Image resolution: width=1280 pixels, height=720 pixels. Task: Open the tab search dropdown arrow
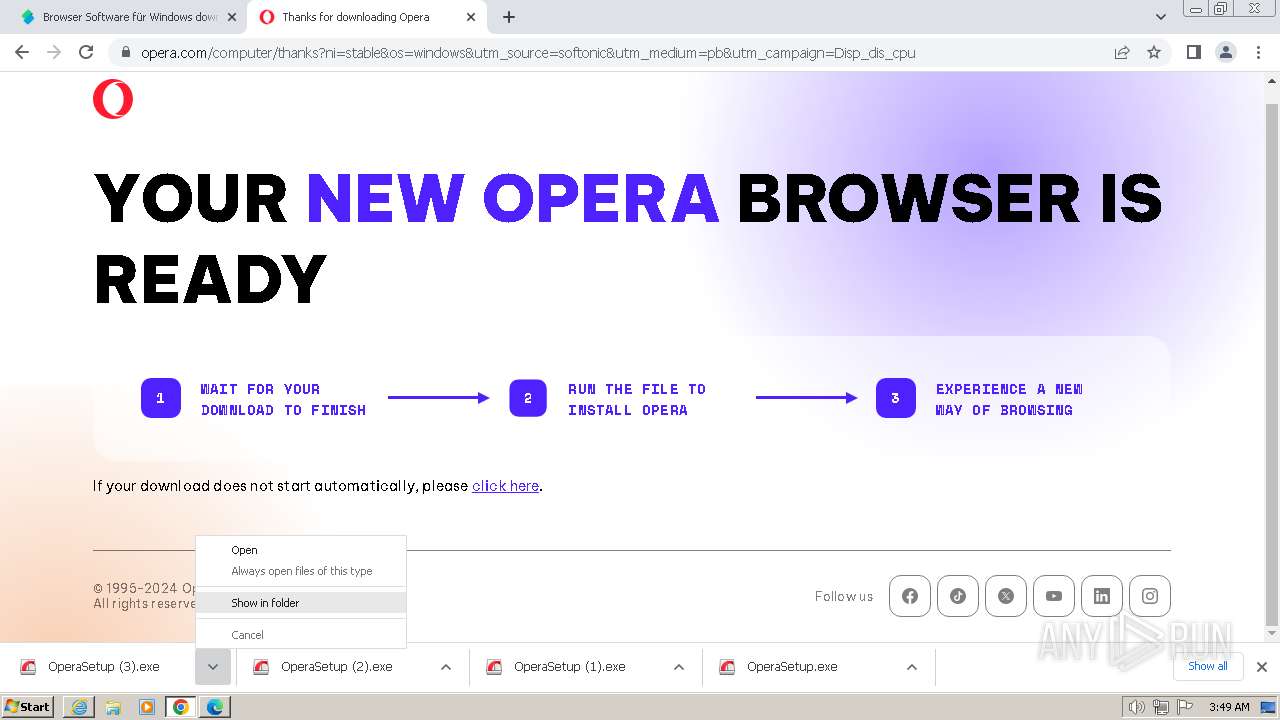click(1161, 17)
